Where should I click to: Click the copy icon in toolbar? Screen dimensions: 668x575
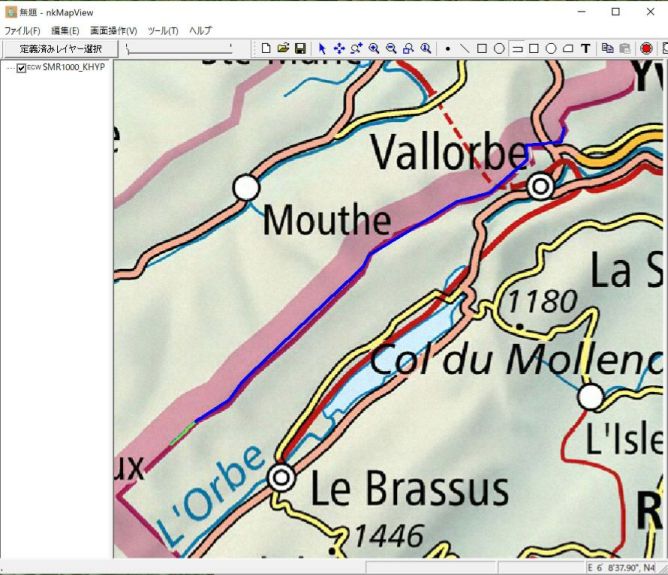tap(607, 48)
